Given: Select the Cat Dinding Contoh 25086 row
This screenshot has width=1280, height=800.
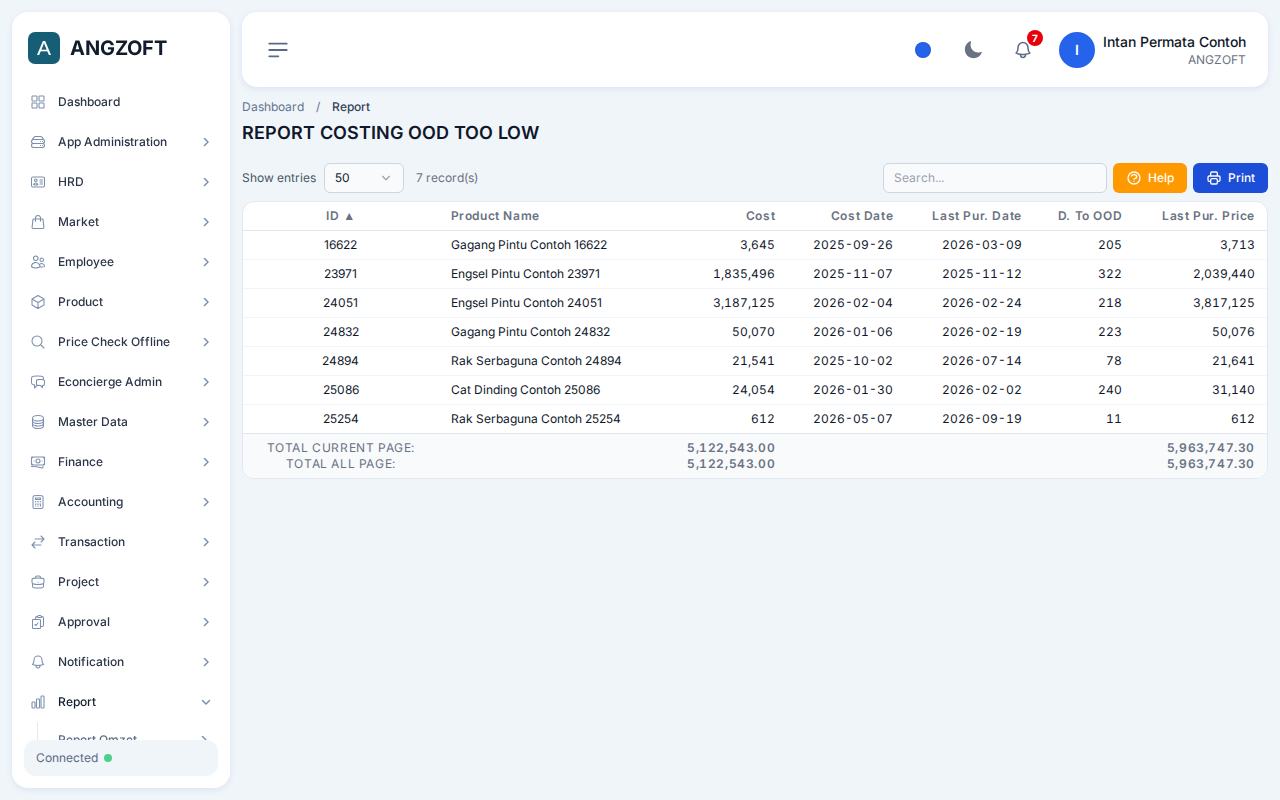Looking at the screenshot, I should click(755, 390).
